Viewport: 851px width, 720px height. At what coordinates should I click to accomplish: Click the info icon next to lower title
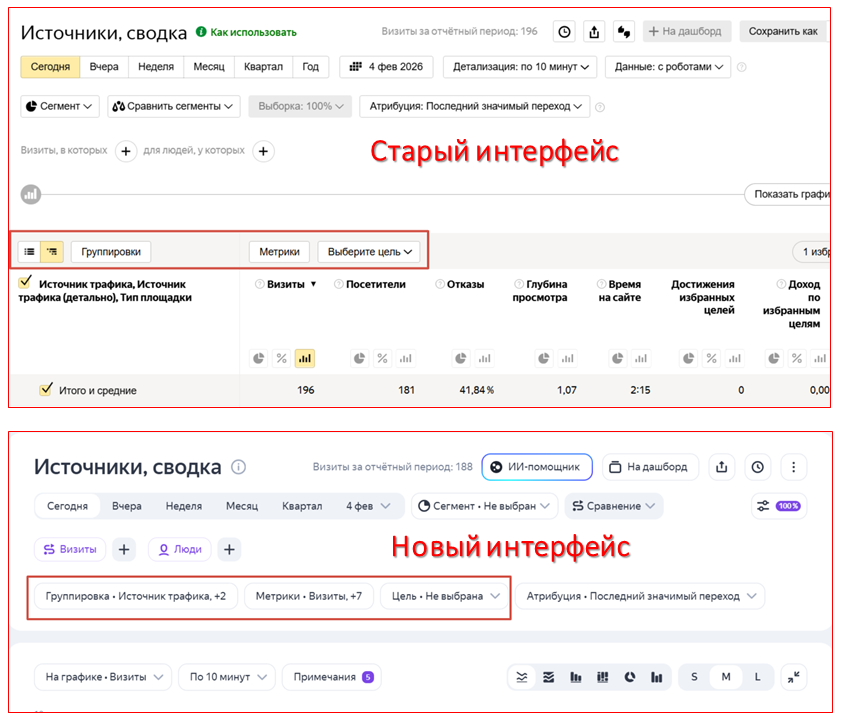point(238,467)
